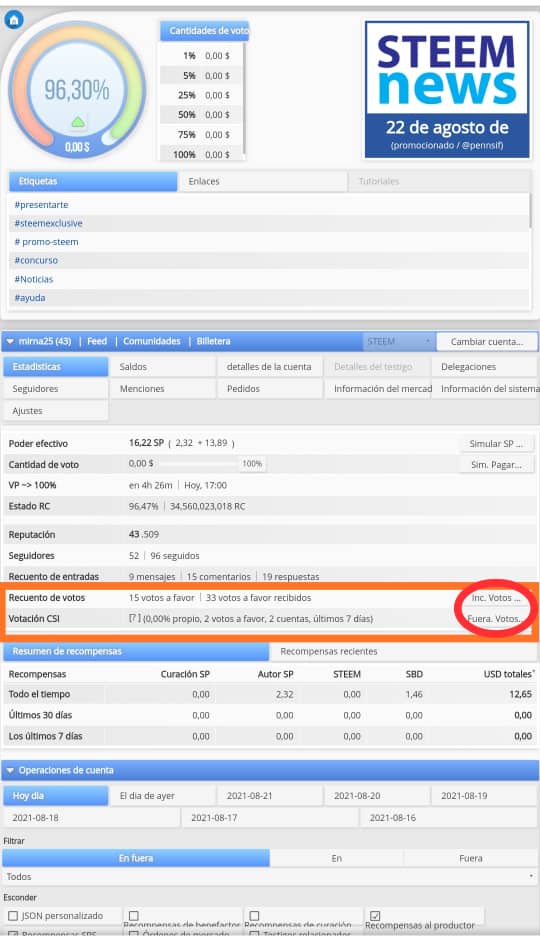Click the vote amount percentage slider
Screen dimensions: 540x949
tap(197, 464)
